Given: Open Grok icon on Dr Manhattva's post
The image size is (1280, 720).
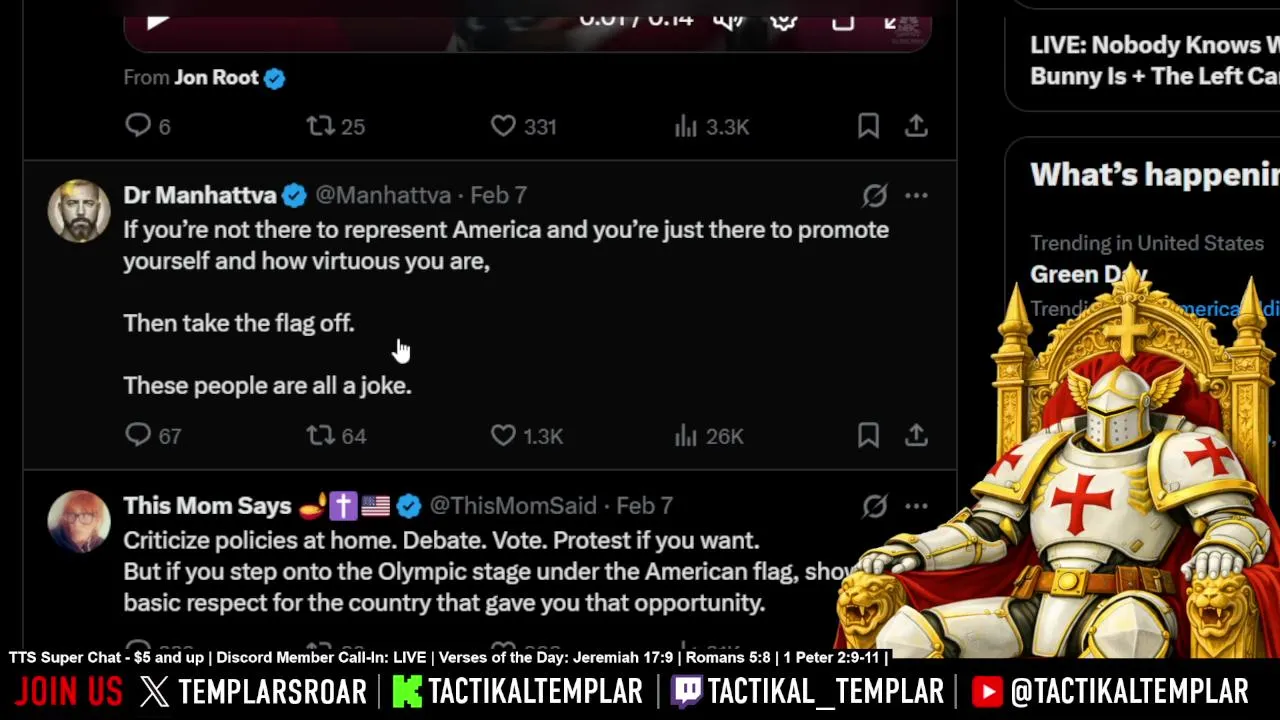Looking at the screenshot, I should [x=874, y=195].
